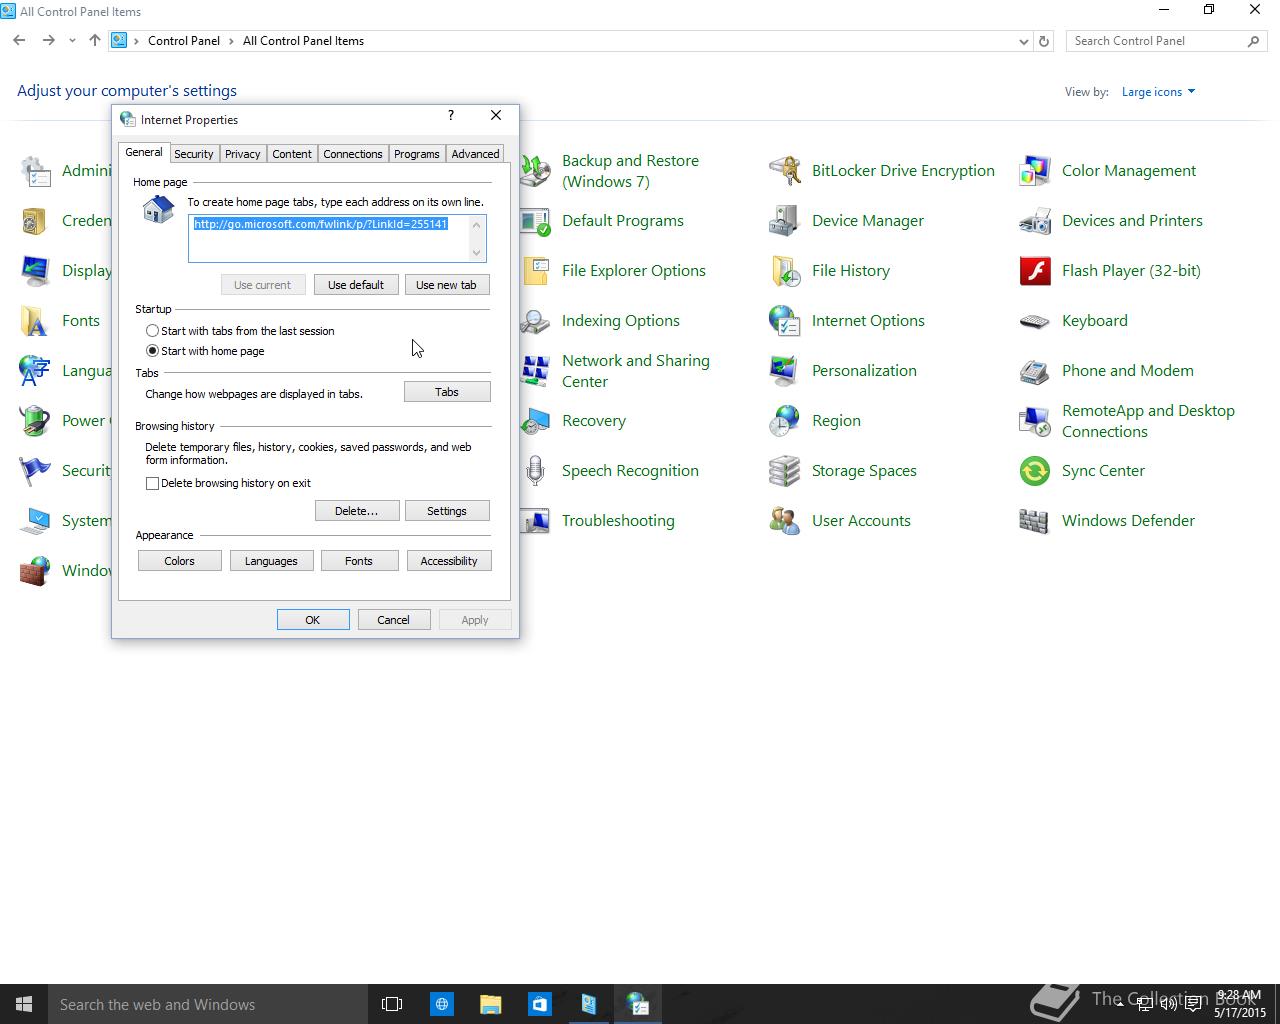Click the home page box scroll-down arrow
Viewport: 1280px width, 1024px height.
pyautogui.click(x=476, y=252)
